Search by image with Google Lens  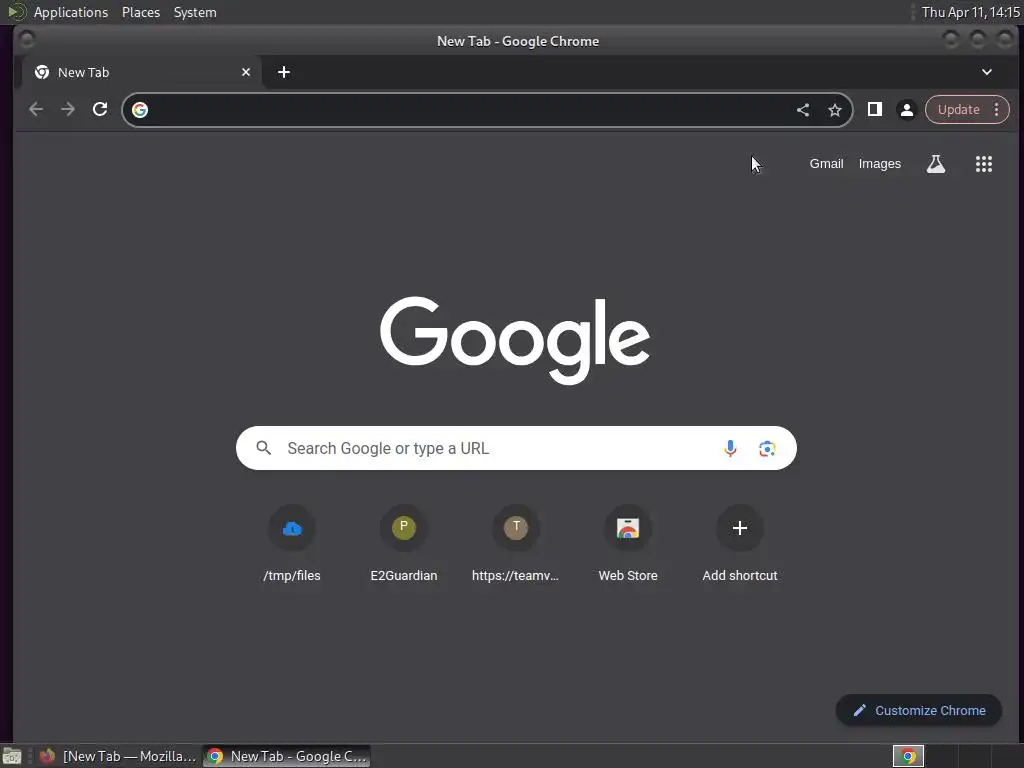(x=767, y=449)
